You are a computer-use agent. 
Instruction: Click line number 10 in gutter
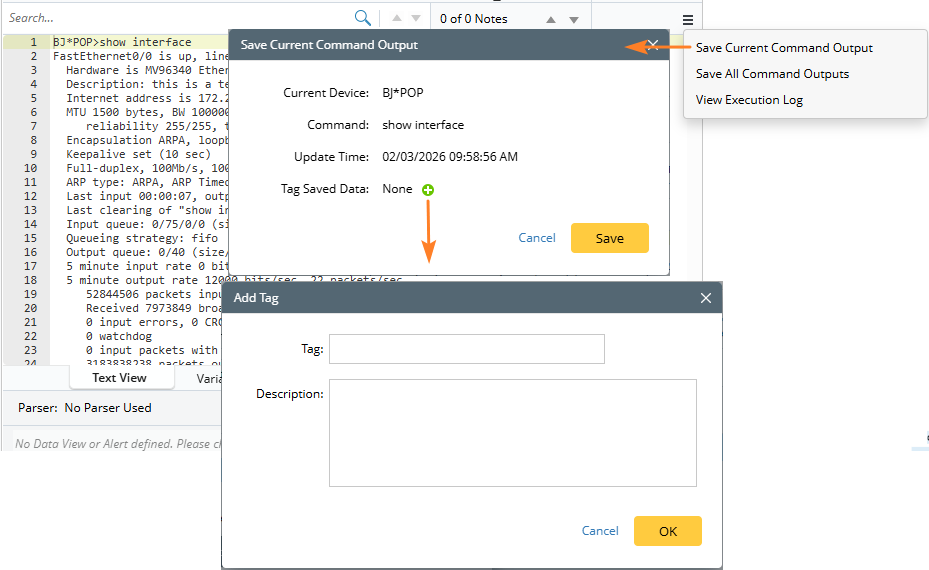point(30,168)
